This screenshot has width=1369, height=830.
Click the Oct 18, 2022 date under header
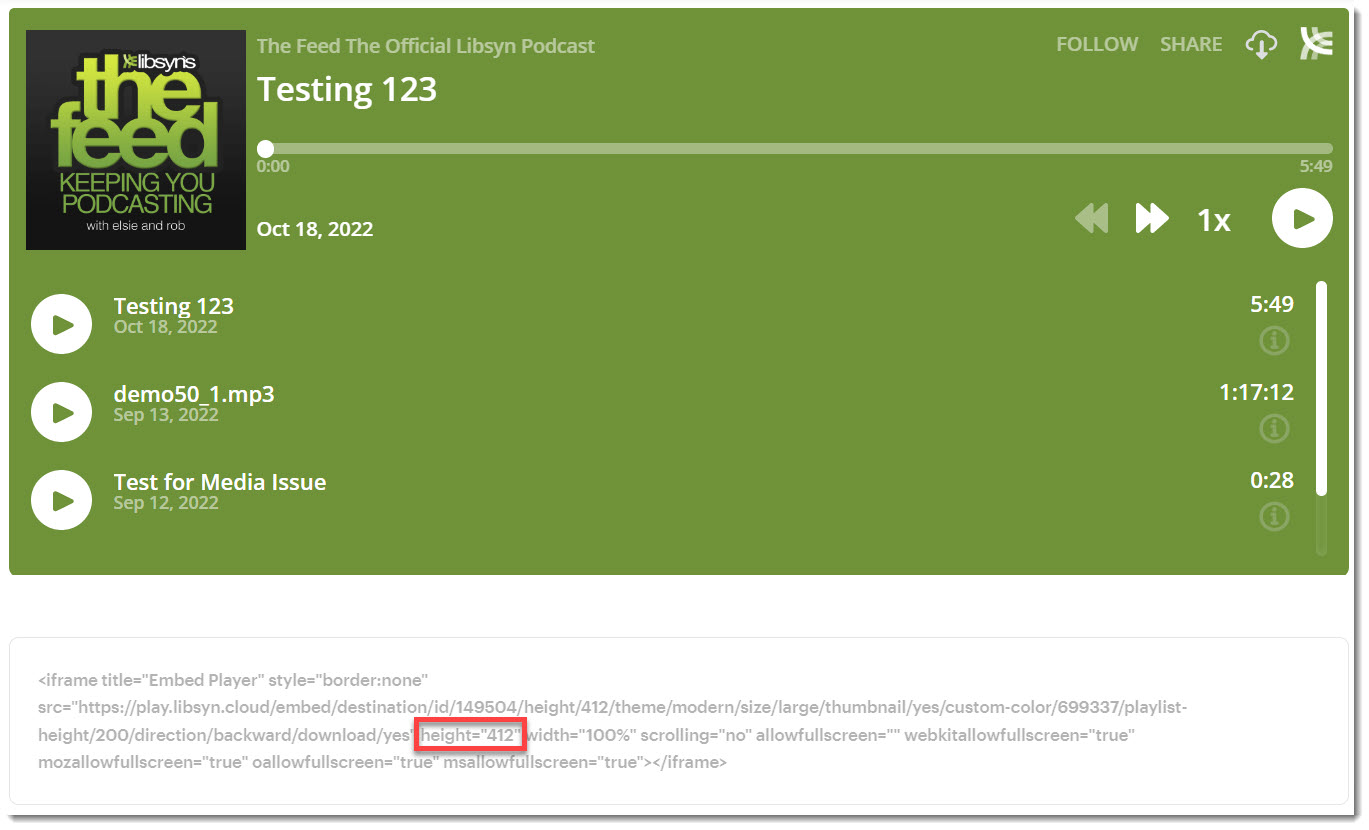pyautogui.click(x=315, y=229)
